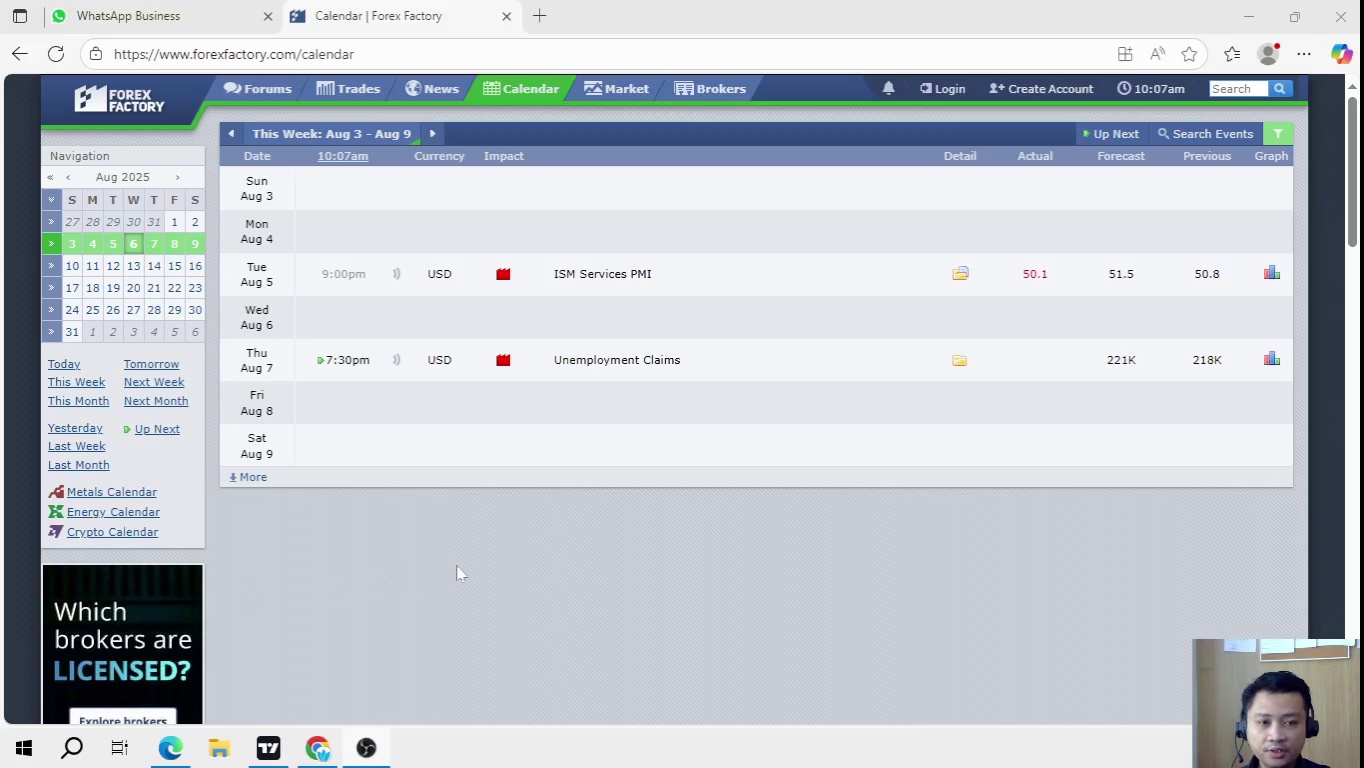Select the week row Aug 24 expander

tap(51, 310)
